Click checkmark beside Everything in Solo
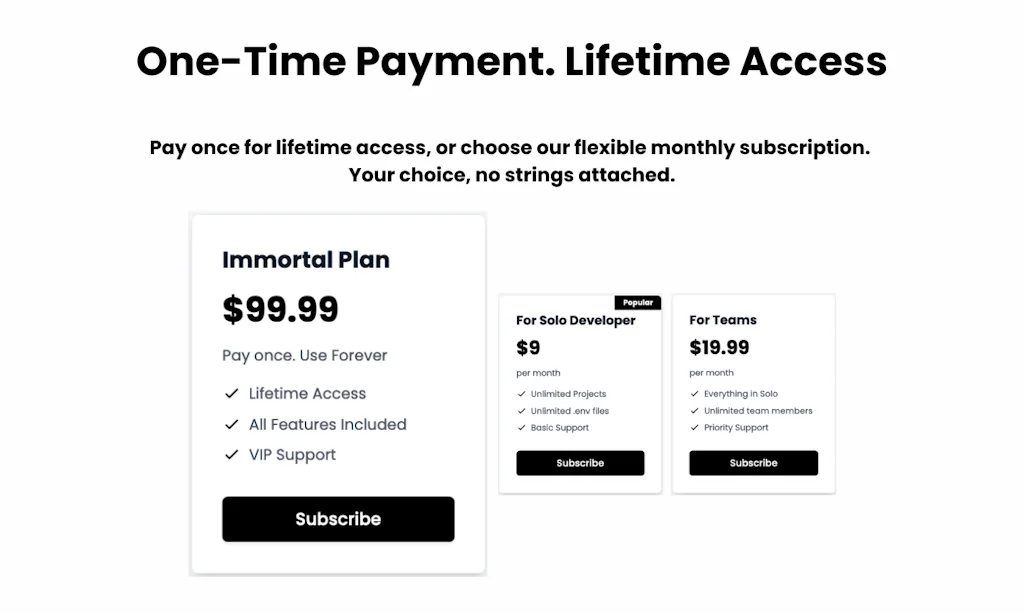 tap(694, 394)
